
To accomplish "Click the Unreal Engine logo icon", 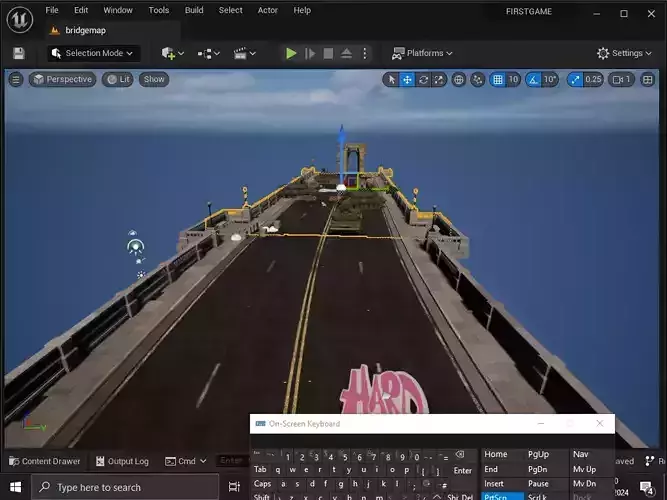I will coord(20,20).
